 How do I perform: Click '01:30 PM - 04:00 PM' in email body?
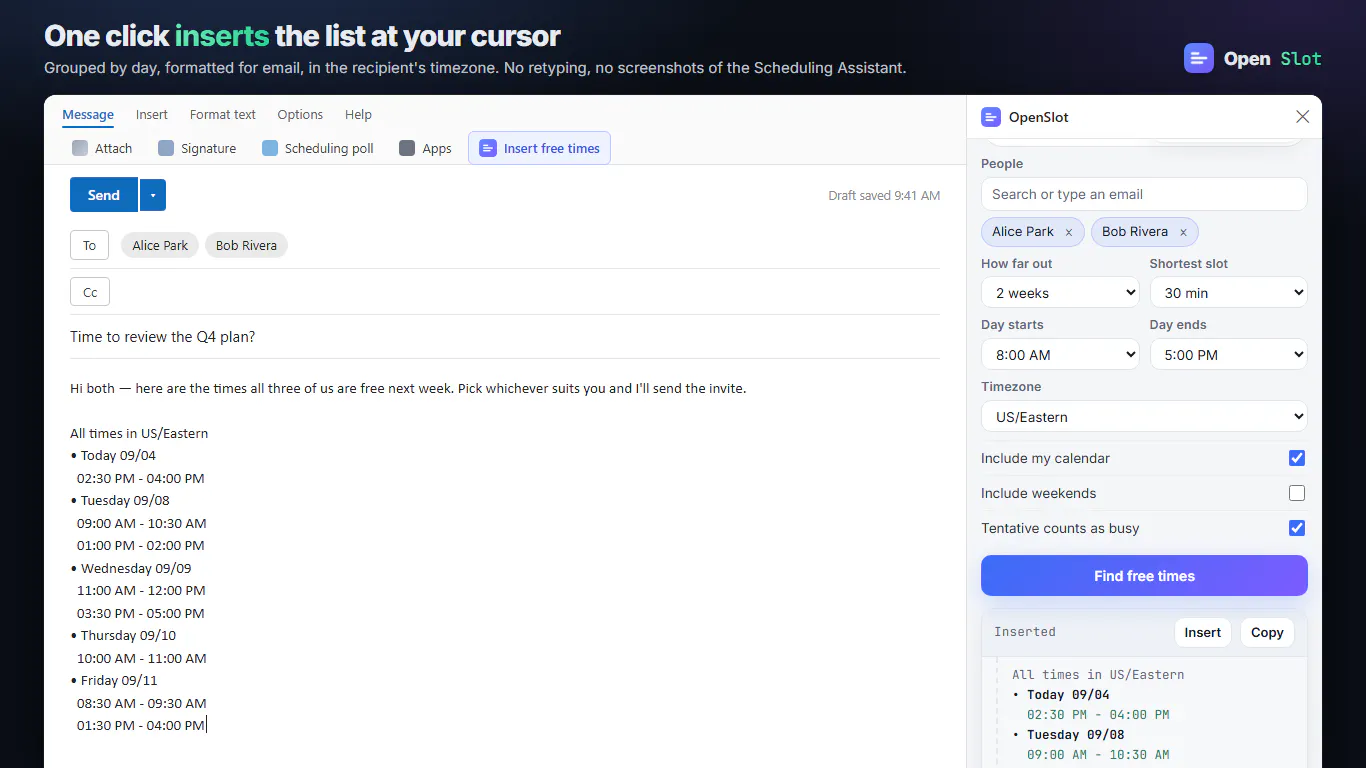tap(141, 726)
